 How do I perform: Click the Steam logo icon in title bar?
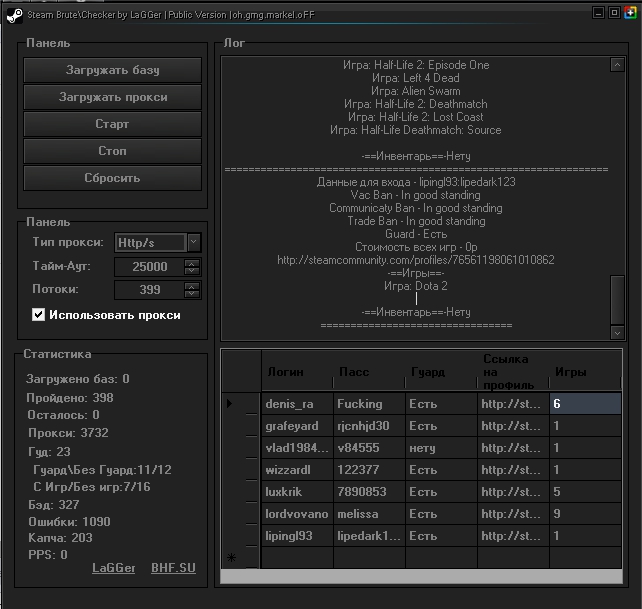[x=14, y=16]
